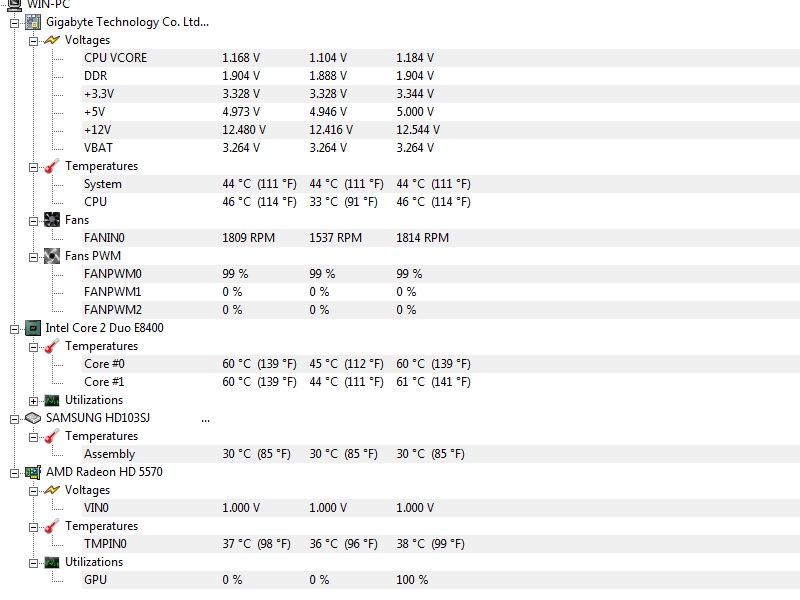
Task: Click the Intel Core 2 Duo processor icon
Action: [x=33, y=328]
